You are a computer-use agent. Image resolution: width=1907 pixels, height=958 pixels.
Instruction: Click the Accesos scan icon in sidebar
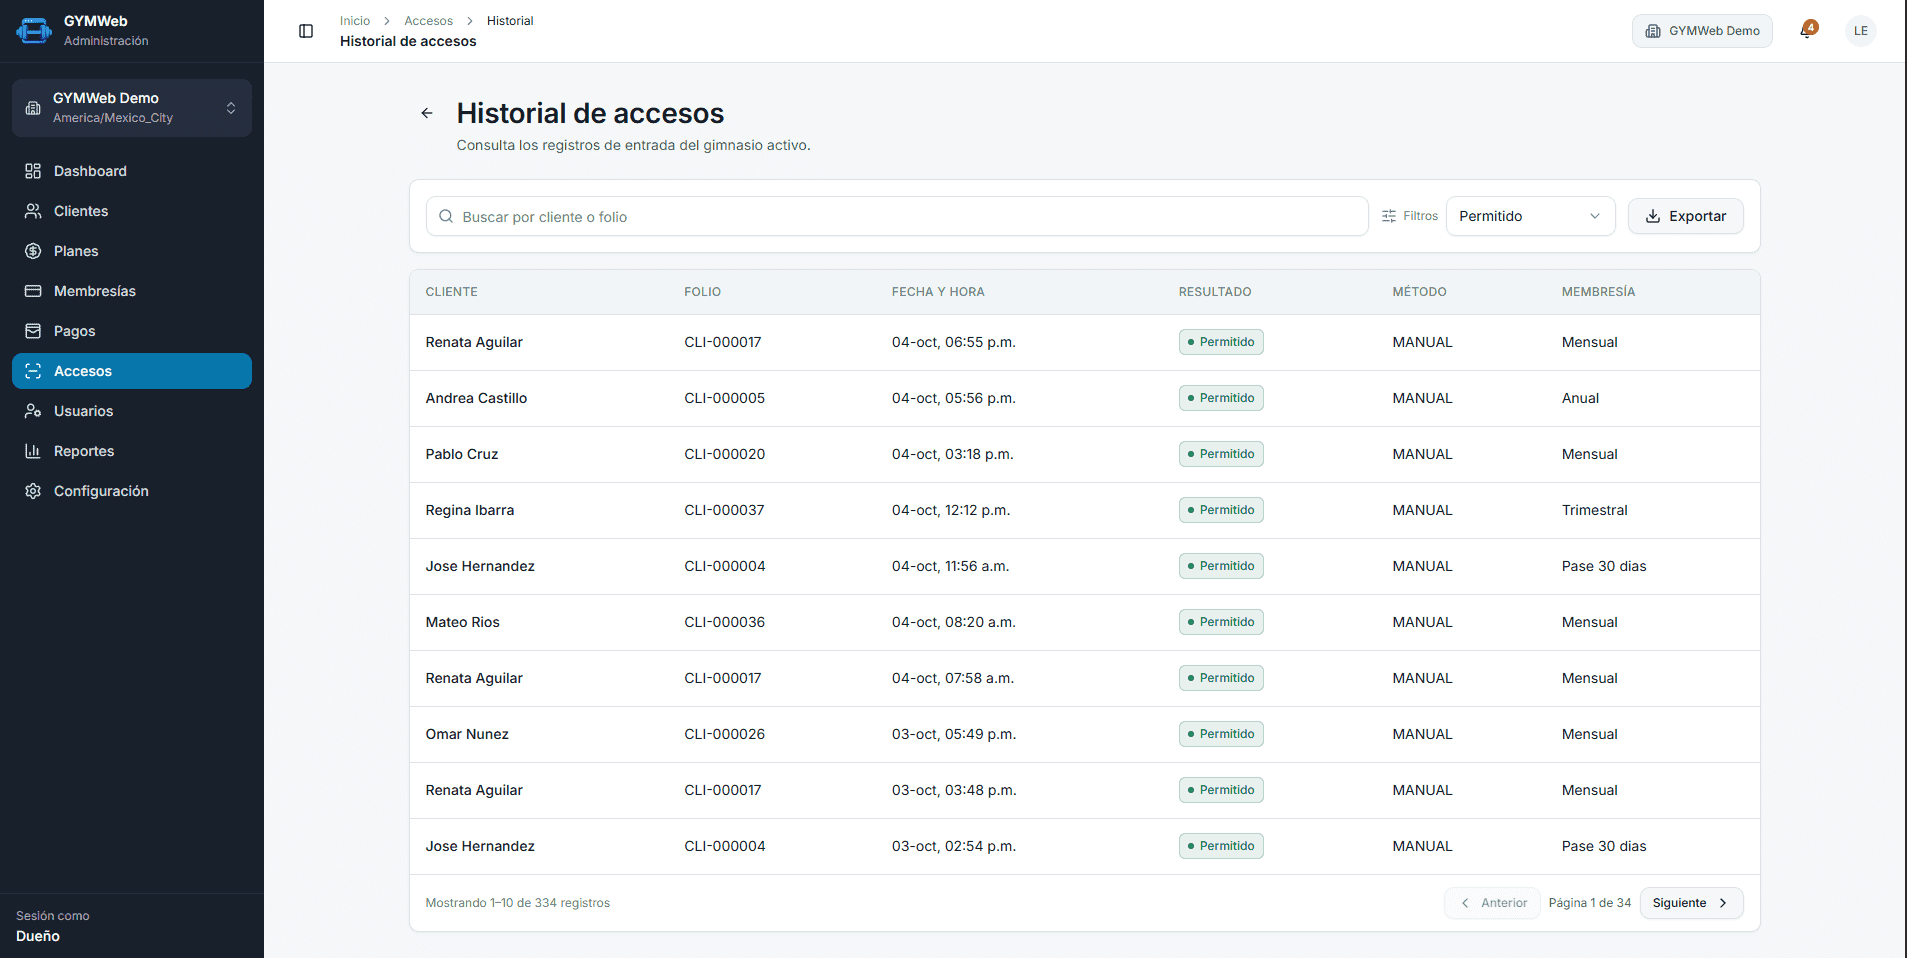click(x=33, y=371)
